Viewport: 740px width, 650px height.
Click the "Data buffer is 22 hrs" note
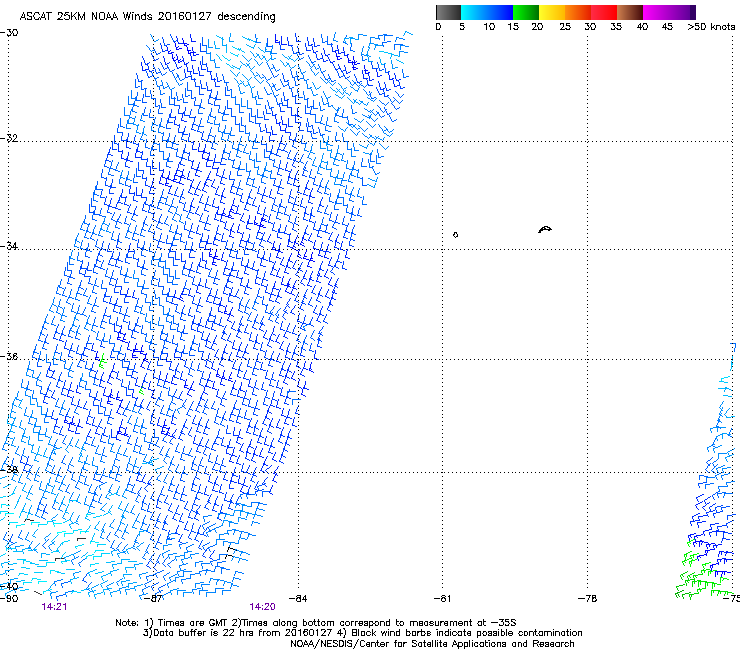[x=362, y=633]
